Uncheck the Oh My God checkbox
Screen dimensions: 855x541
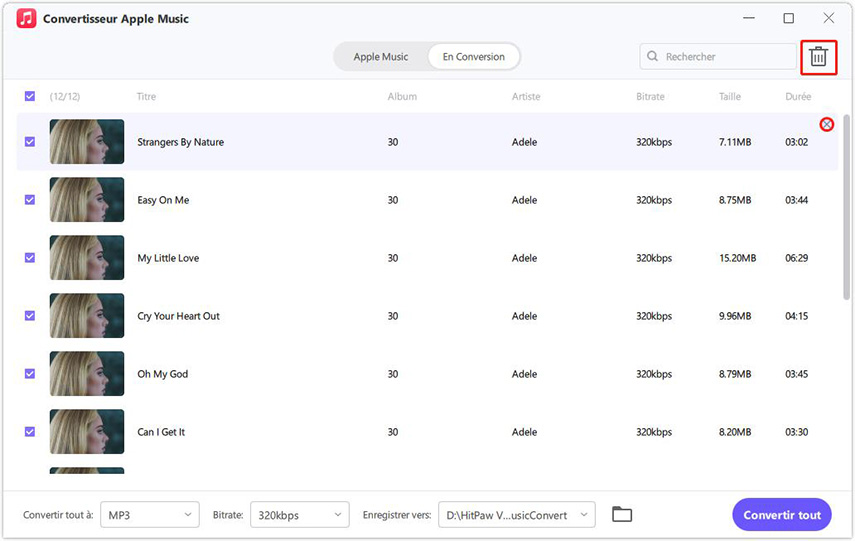(x=30, y=374)
